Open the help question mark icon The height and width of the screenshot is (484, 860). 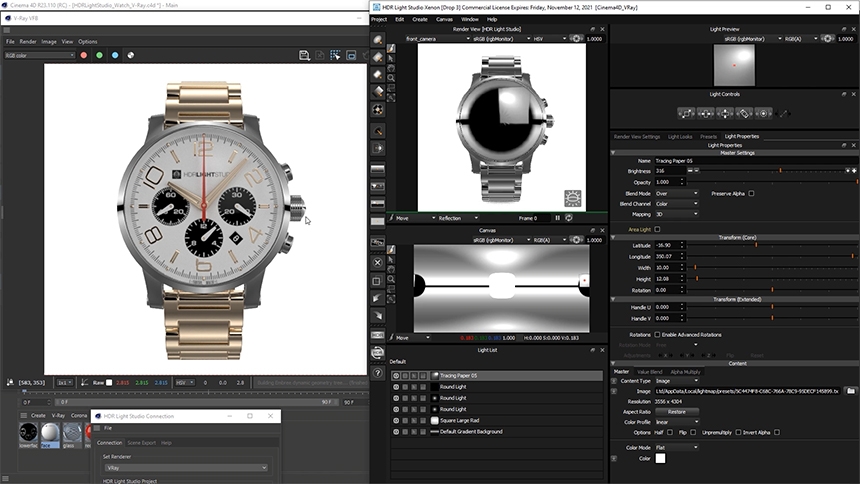click(x=377, y=373)
